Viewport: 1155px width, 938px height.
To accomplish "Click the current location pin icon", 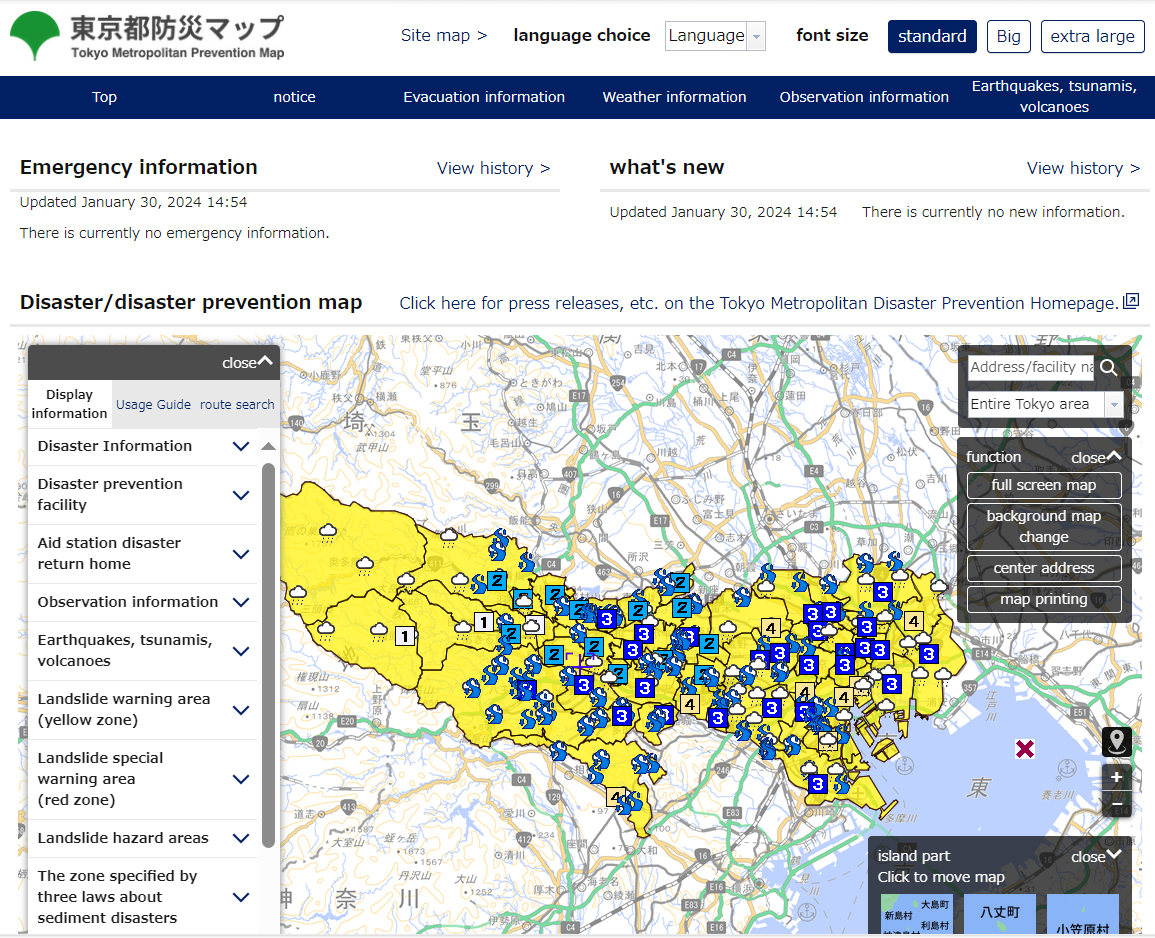I will pyautogui.click(x=1116, y=742).
